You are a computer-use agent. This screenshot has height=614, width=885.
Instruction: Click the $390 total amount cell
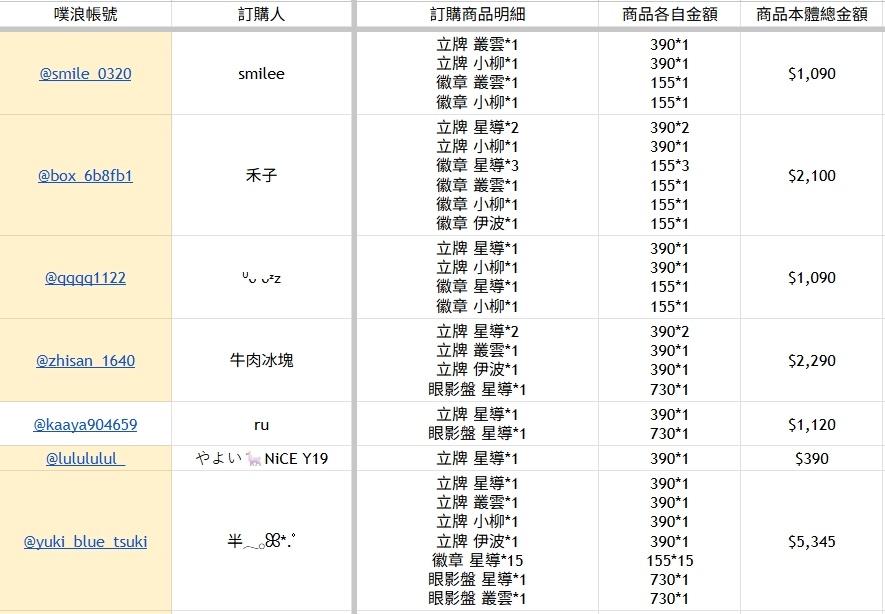tap(812, 459)
